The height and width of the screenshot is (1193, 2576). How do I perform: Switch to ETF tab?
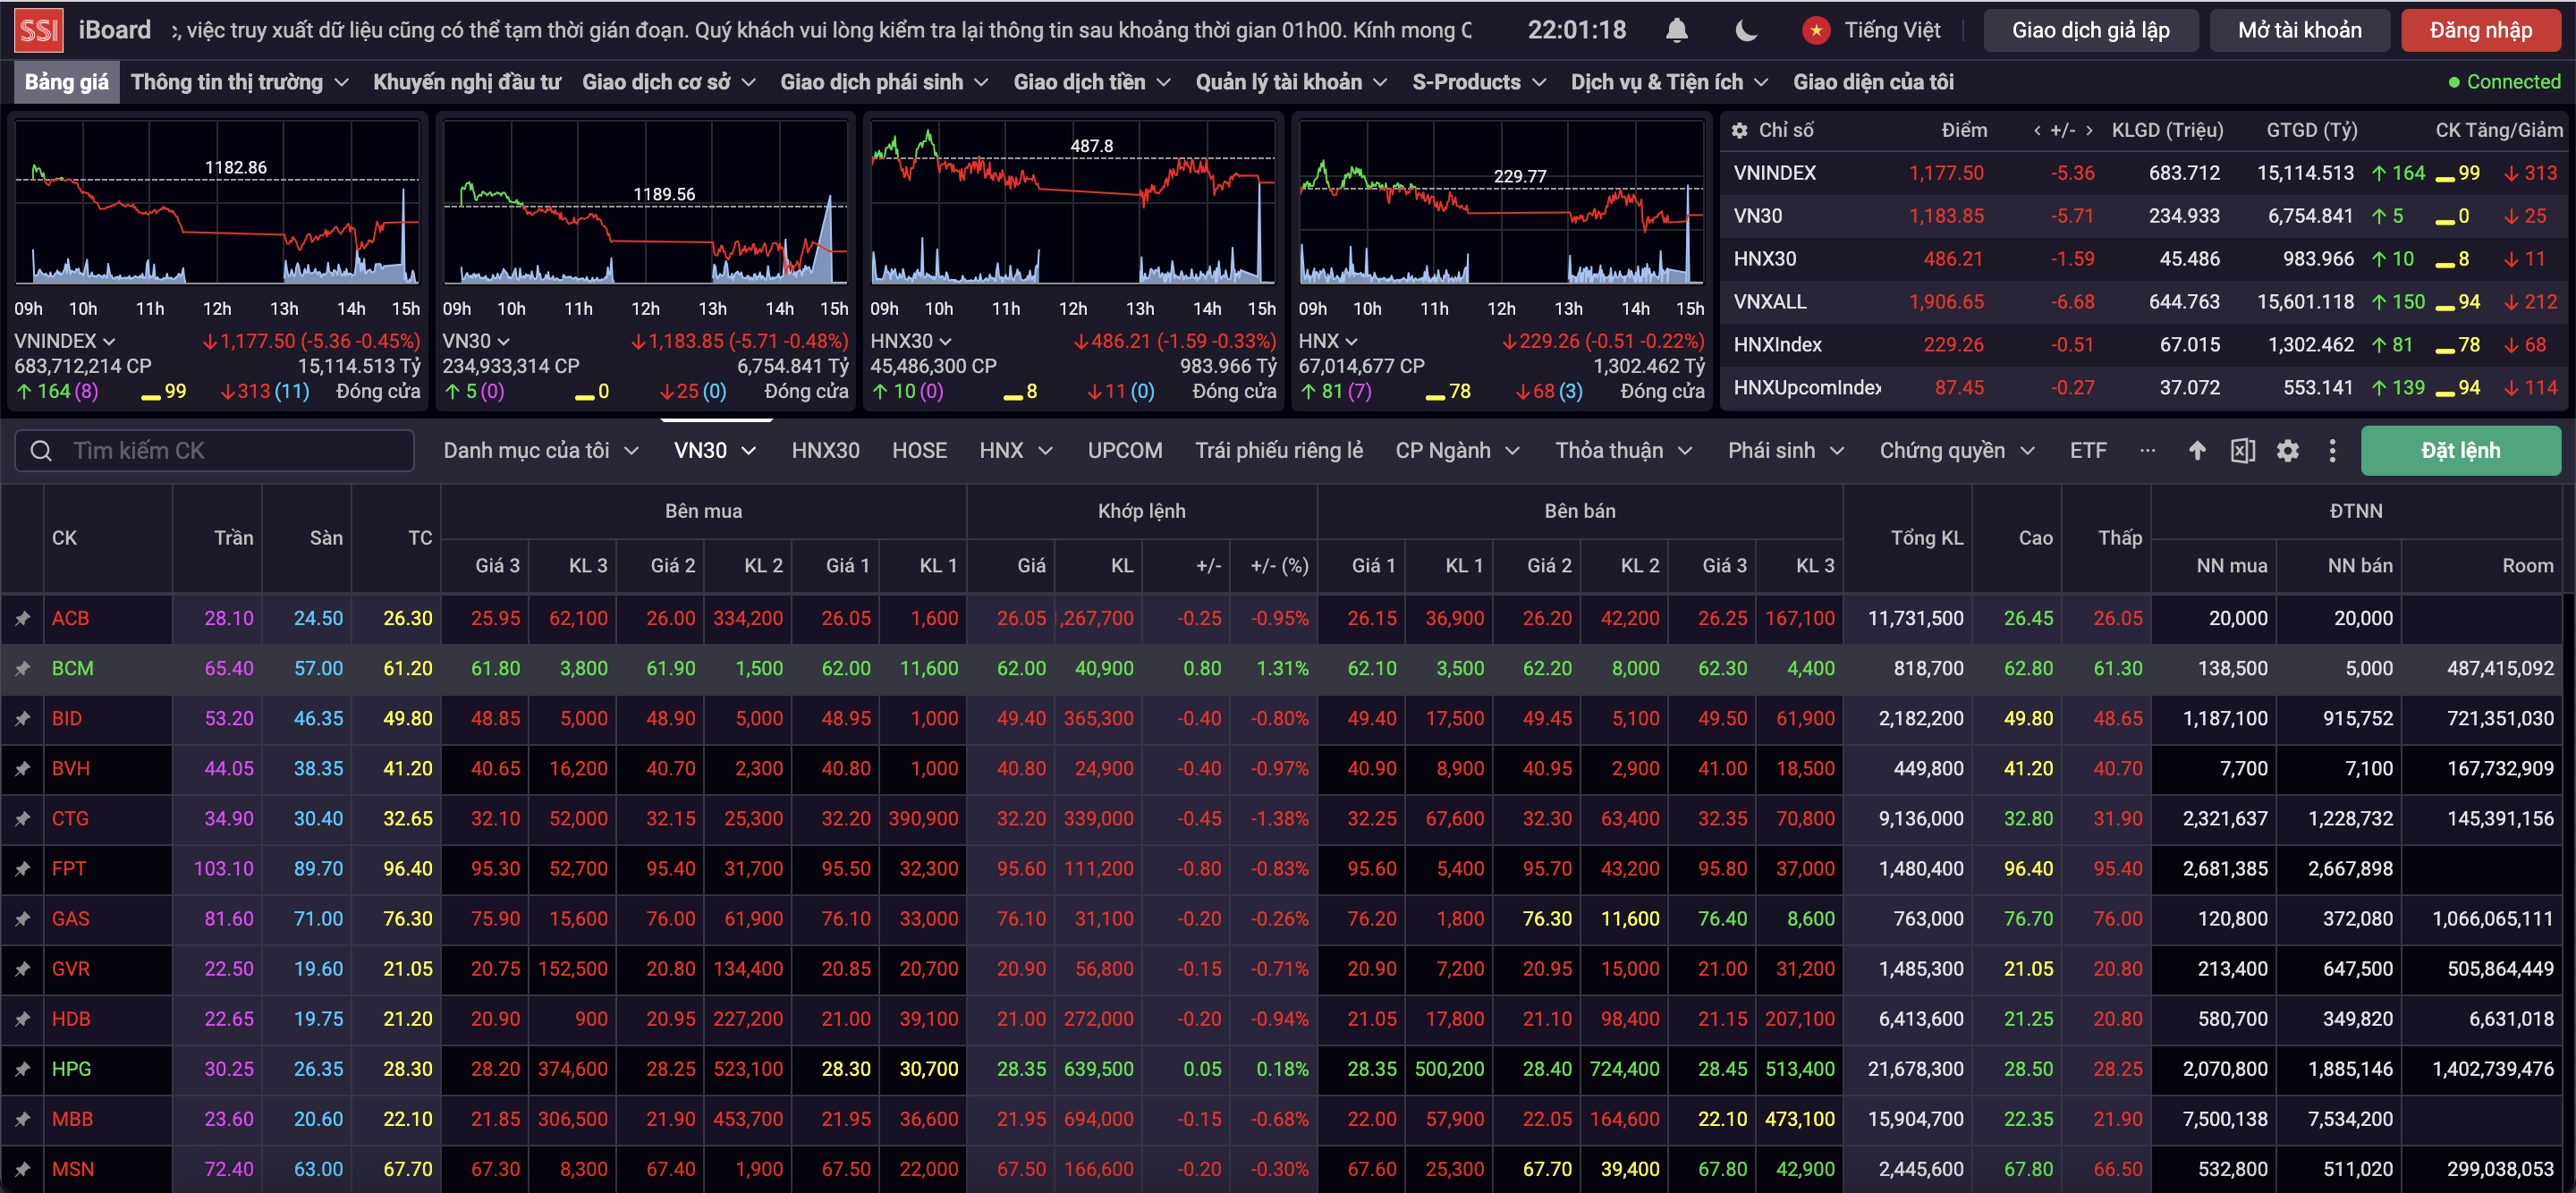tap(2088, 451)
